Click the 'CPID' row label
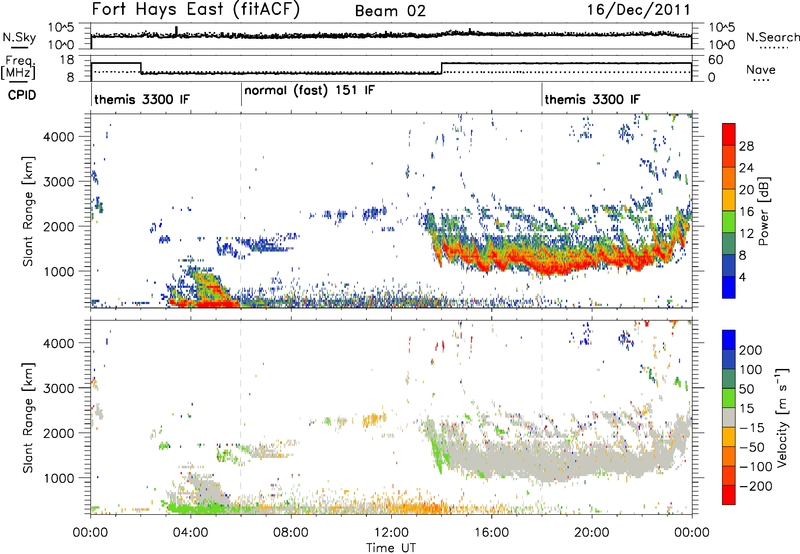 (x=22, y=95)
